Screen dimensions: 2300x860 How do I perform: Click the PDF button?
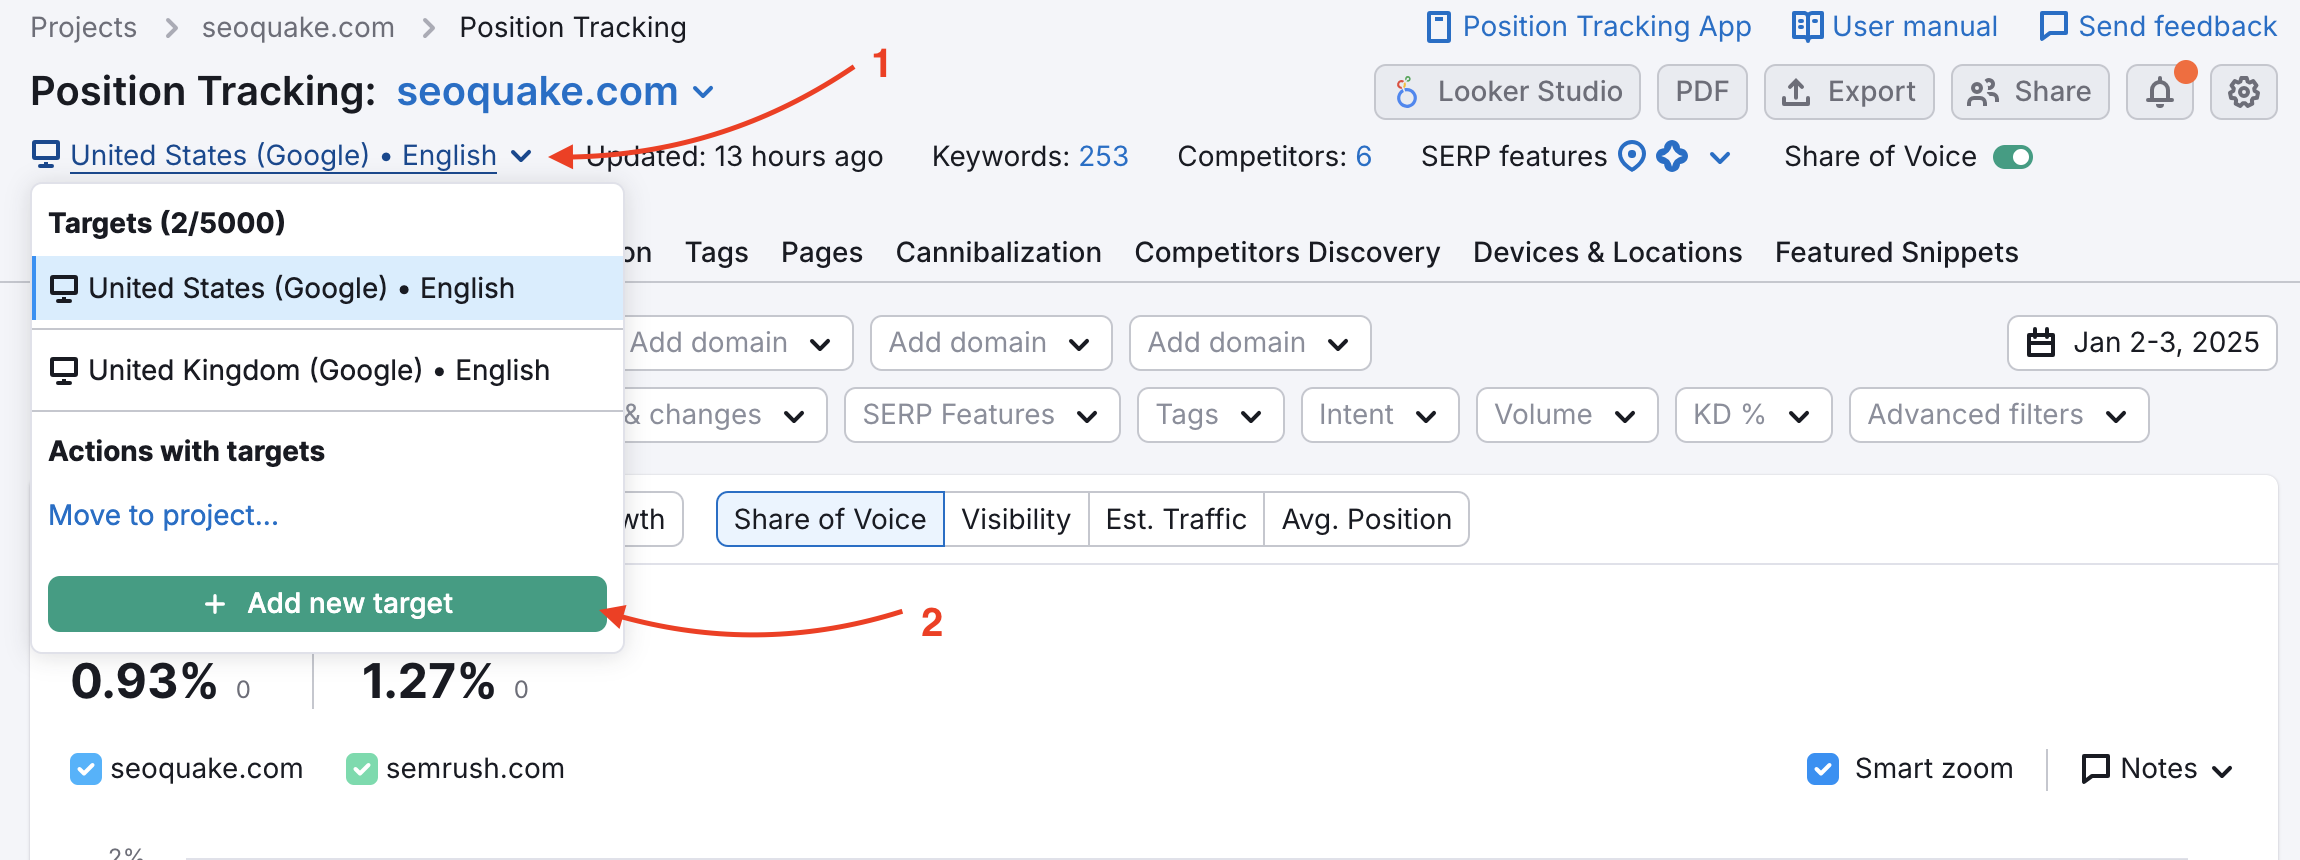click(x=1702, y=92)
